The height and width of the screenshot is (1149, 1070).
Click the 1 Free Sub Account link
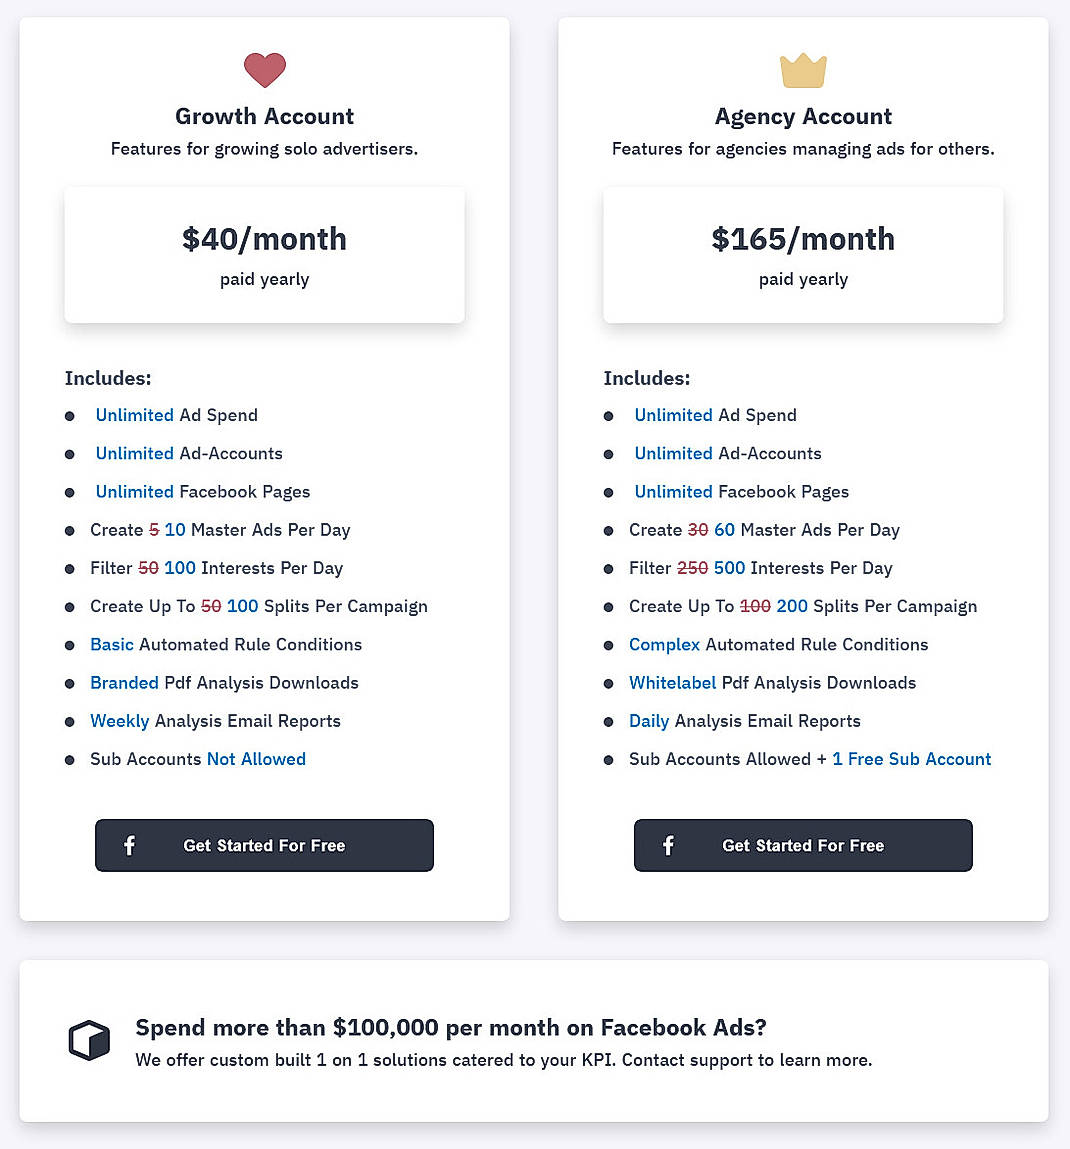click(x=911, y=759)
